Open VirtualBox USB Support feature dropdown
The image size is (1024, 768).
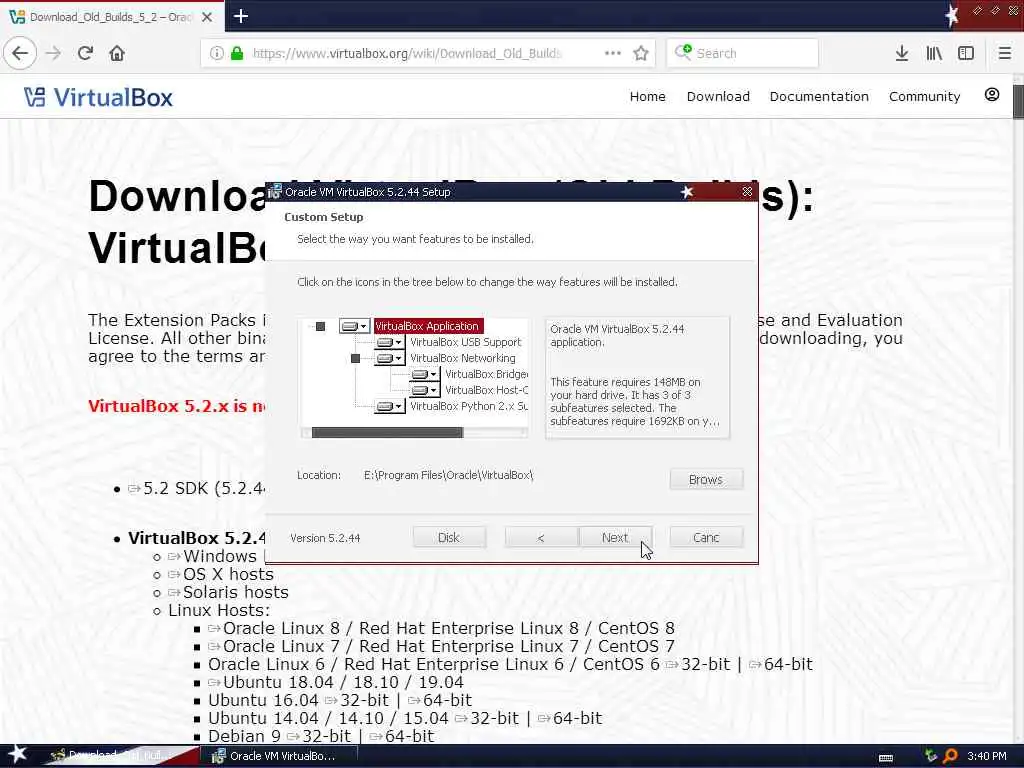pos(390,342)
